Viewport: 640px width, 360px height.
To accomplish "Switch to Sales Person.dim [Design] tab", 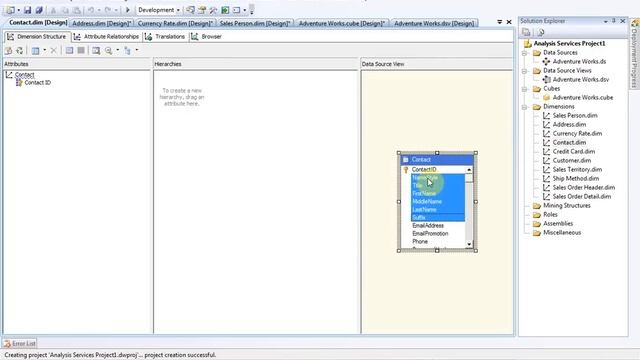I will tap(255, 23).
